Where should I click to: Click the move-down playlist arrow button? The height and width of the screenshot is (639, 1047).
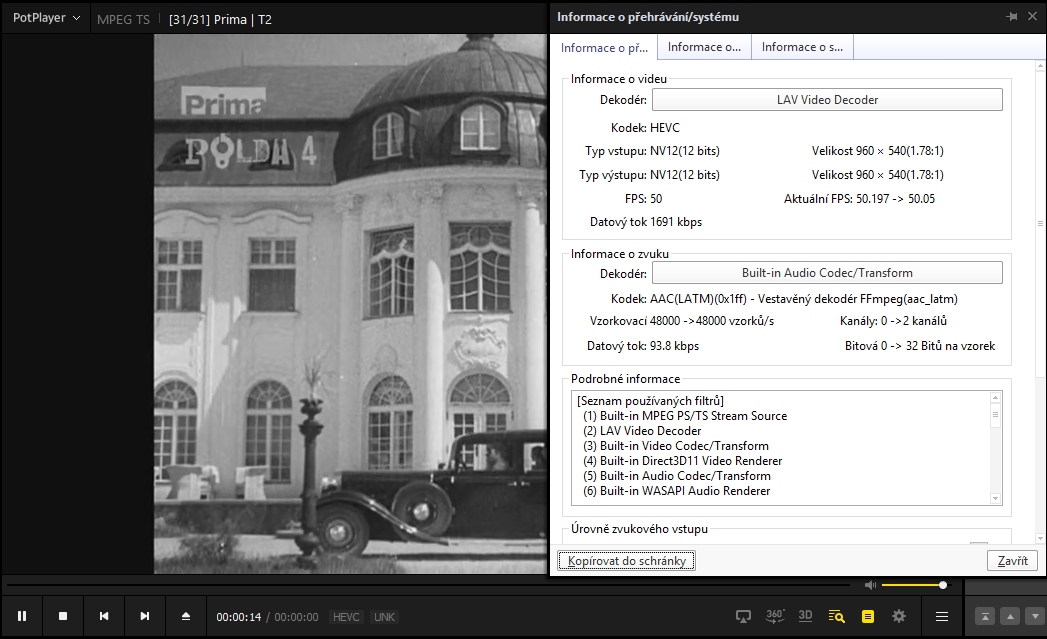pyautogui.click(x=1035, y=616)
